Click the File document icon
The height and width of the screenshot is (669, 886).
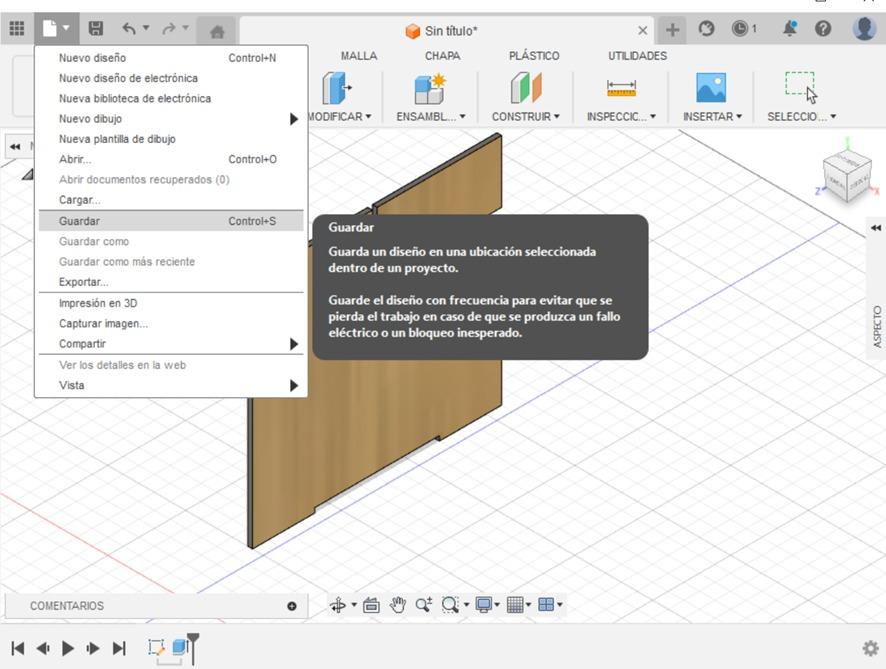point(50,28)
